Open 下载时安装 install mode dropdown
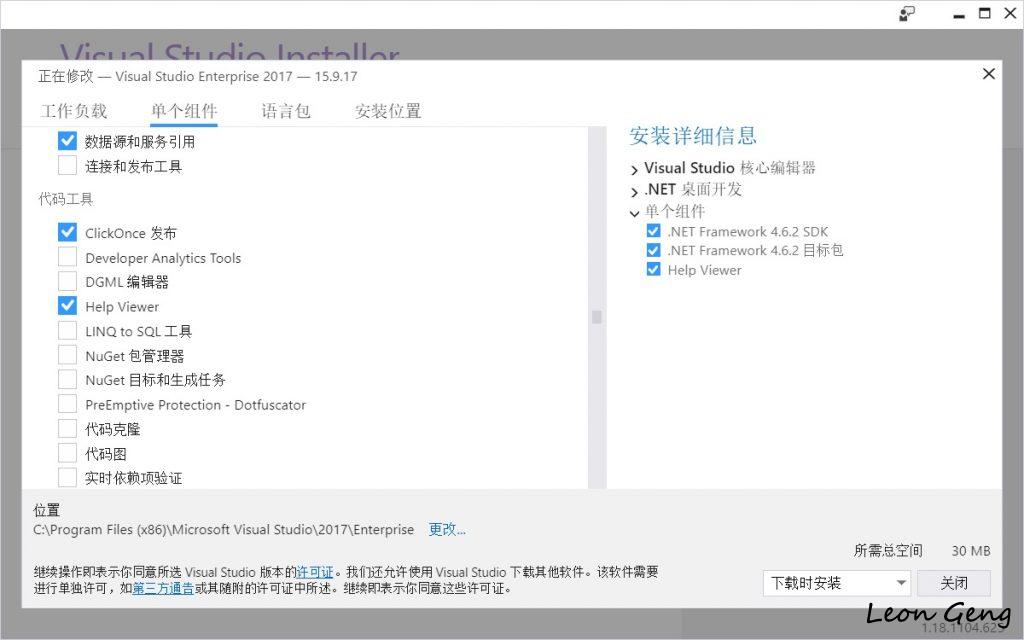The width and height of the screenshot is (1024, 640). 837,583
